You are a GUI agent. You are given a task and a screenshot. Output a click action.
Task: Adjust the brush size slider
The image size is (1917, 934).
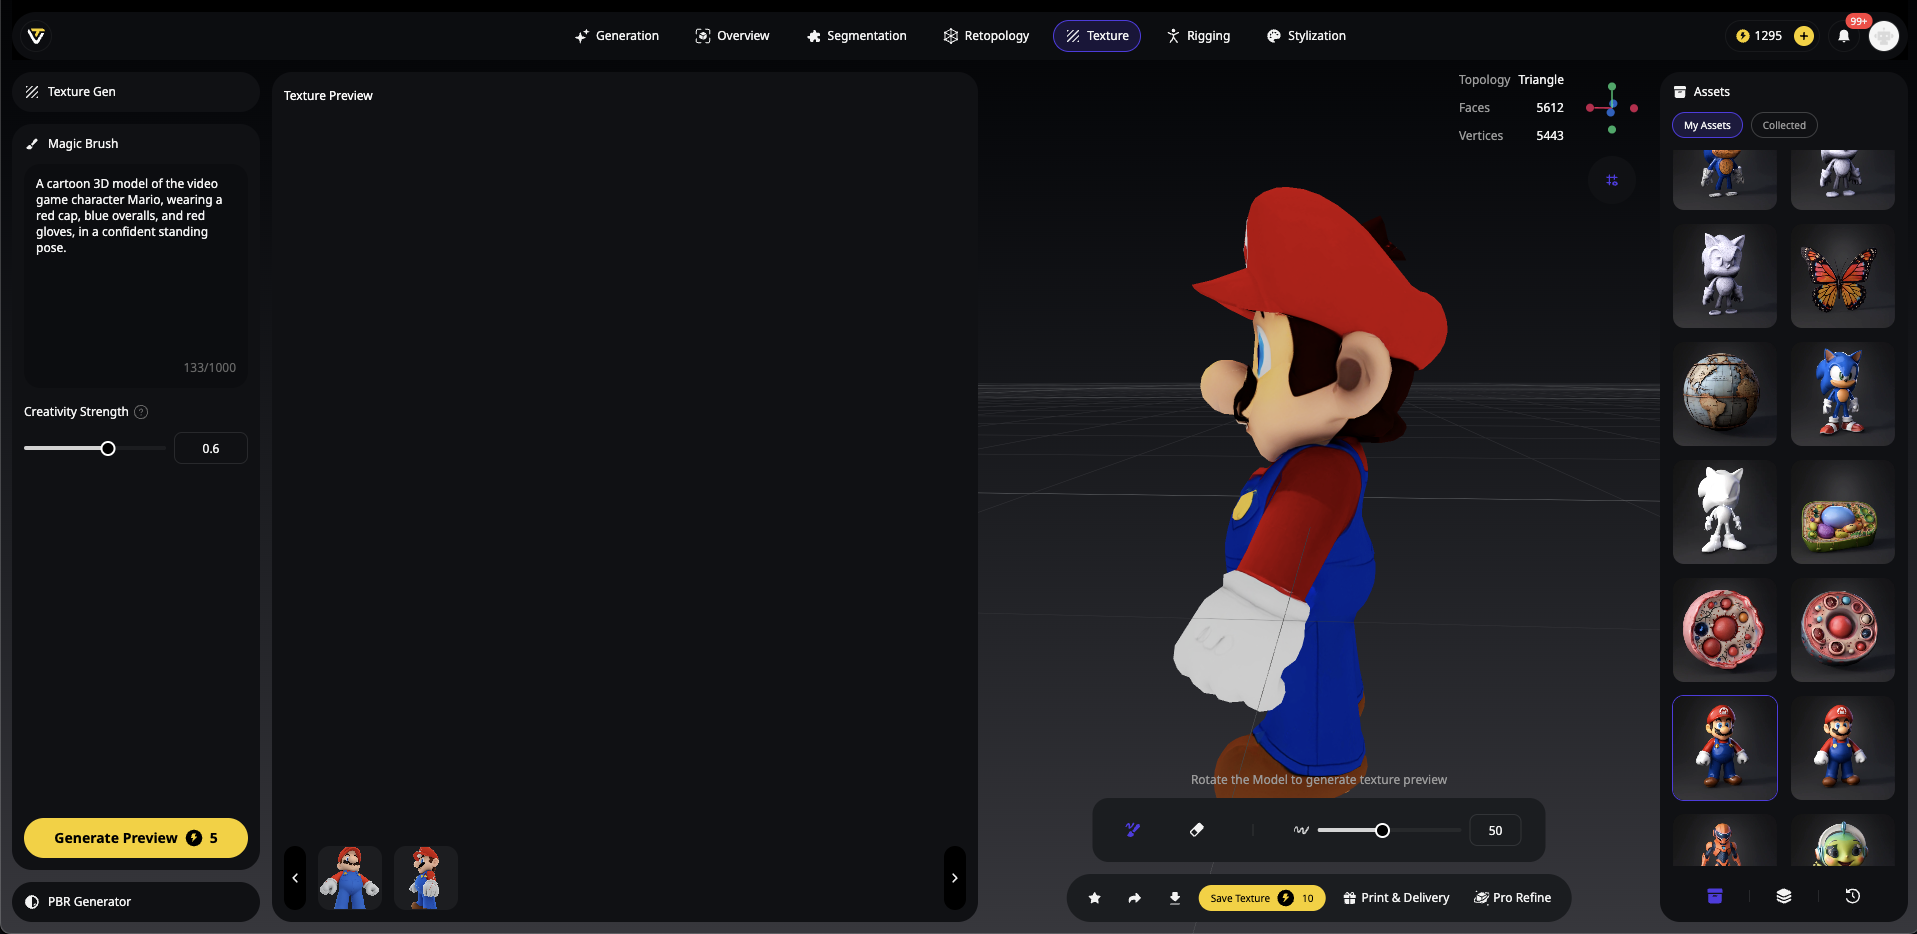coord(1382,830)
